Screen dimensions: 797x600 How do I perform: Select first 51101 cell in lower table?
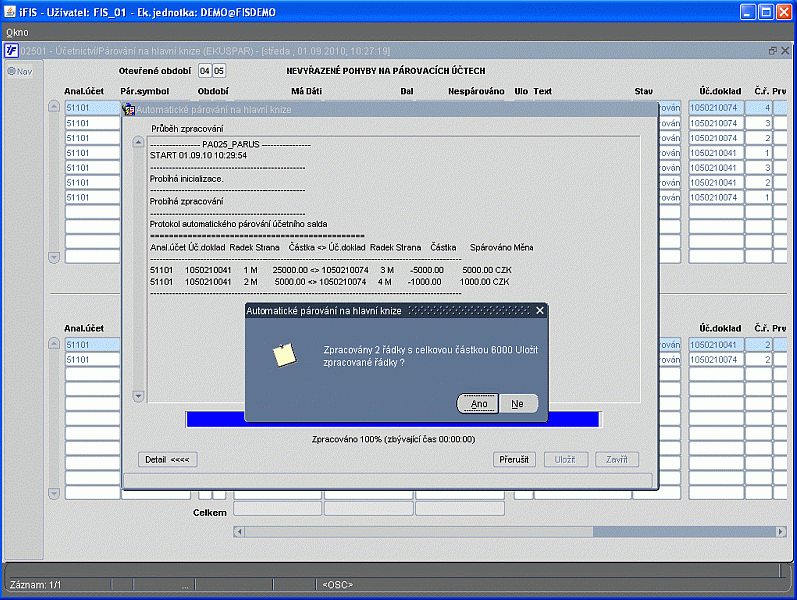click(92, 345)
